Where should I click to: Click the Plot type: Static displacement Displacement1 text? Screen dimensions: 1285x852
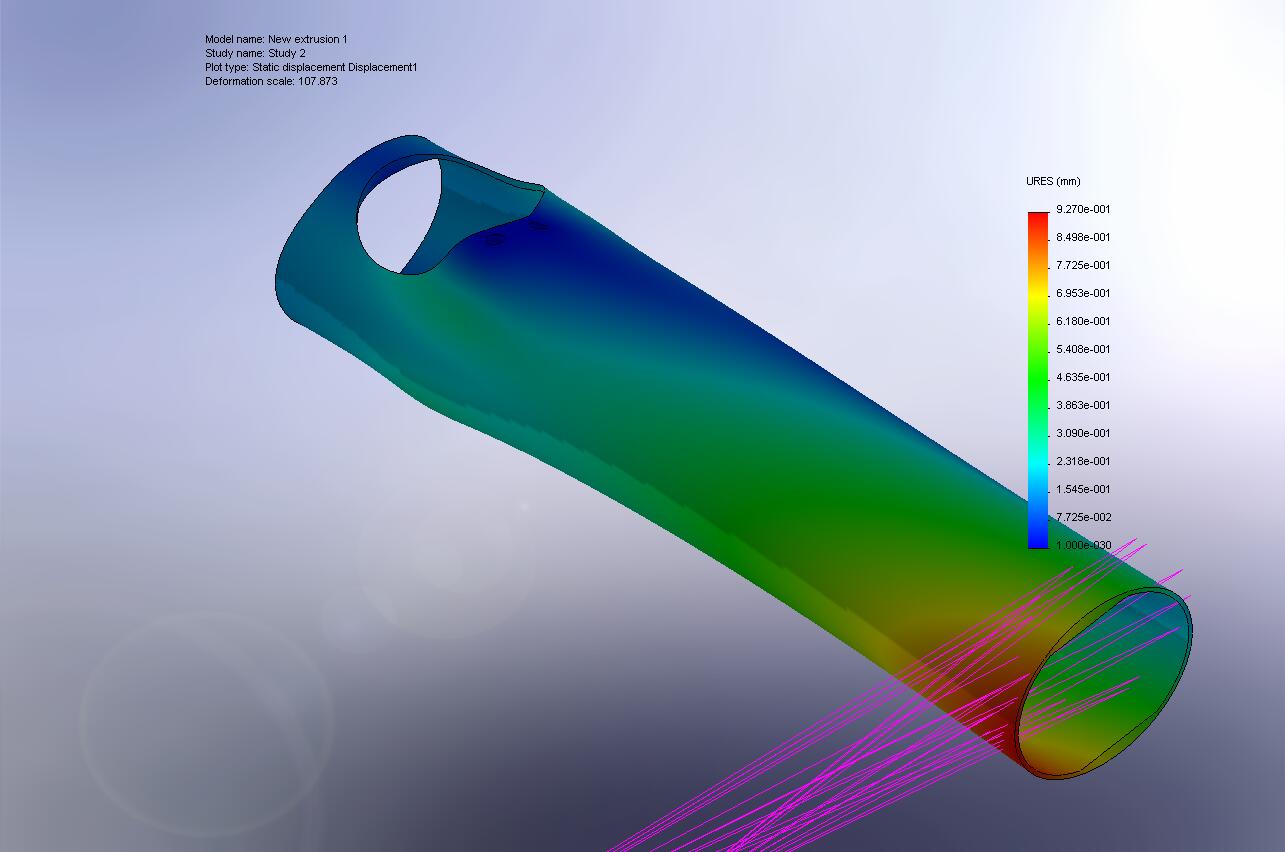click(320, 67)
